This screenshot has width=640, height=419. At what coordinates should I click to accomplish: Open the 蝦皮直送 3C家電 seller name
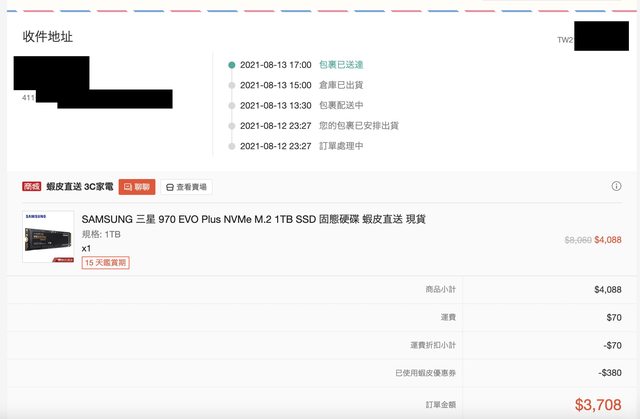pyautogui.click(x=79, y=186)
